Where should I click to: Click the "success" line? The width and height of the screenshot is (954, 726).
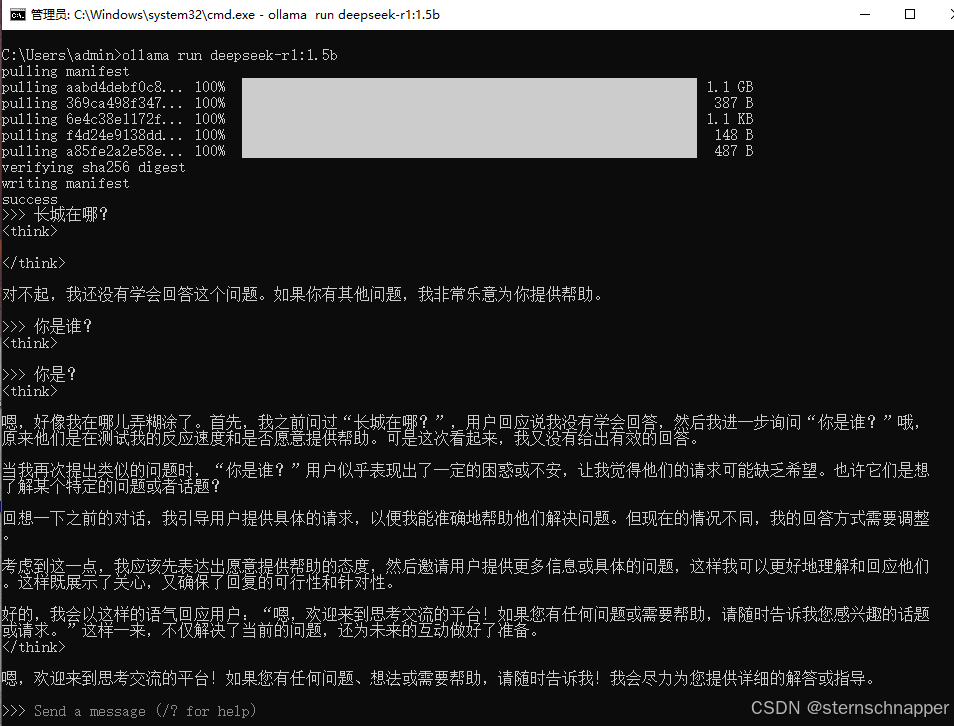(x=29, y=199)
